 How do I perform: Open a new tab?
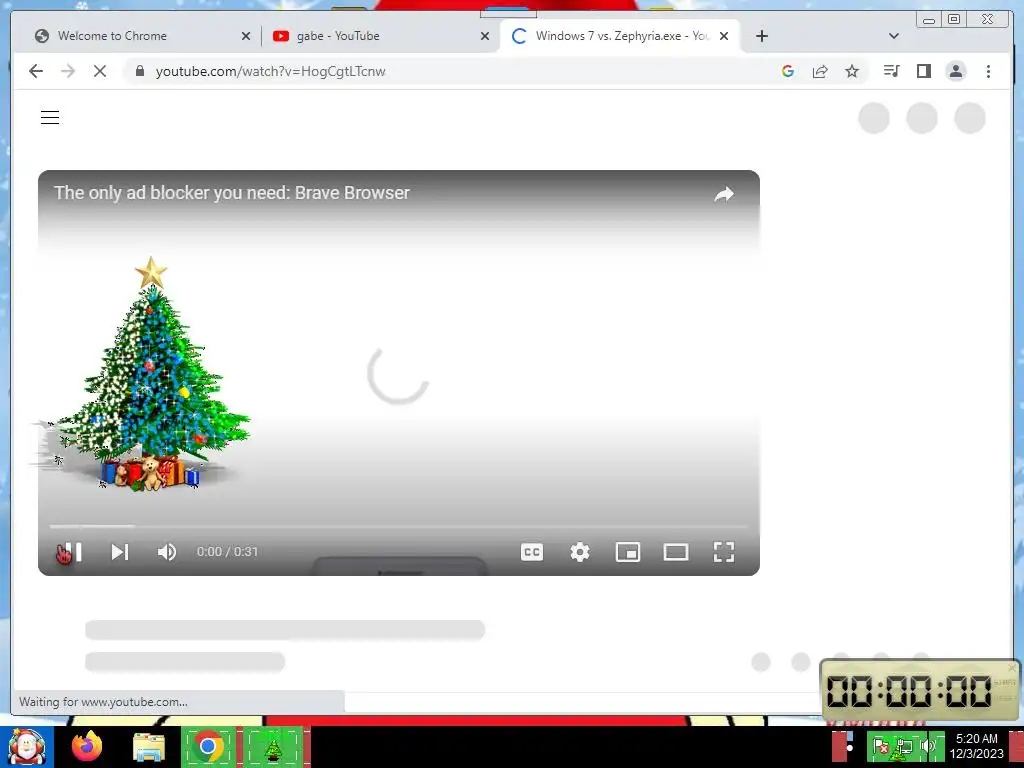(x=761, y=36)
